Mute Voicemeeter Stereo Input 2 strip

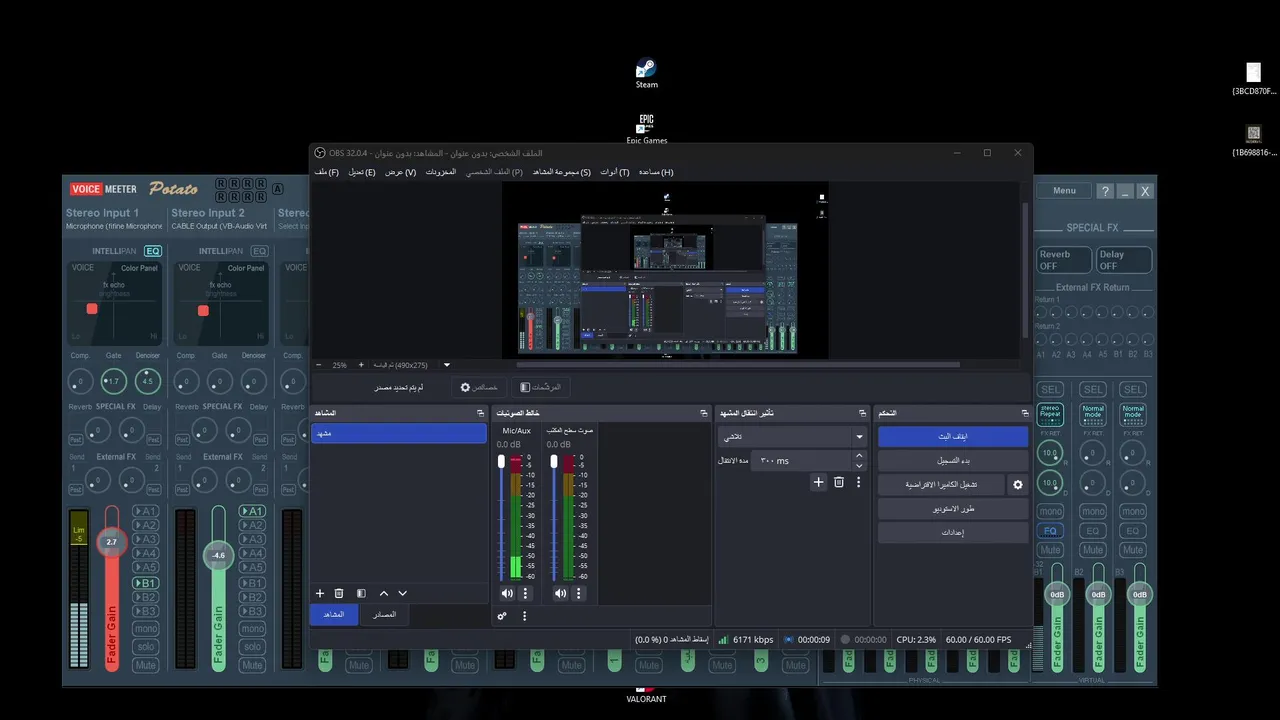click(252, 665)
